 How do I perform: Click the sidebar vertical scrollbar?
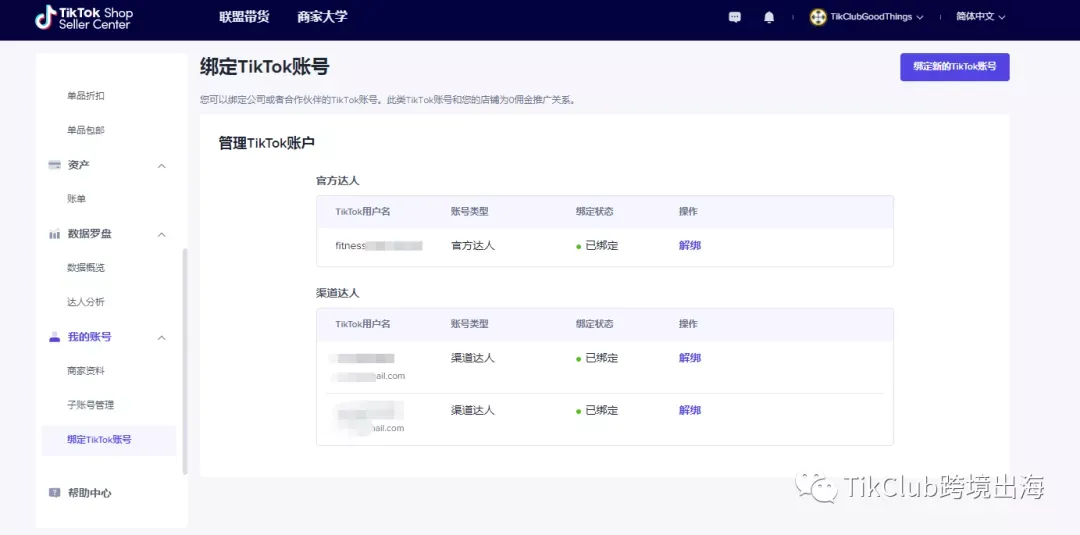(x=185, y=361)
